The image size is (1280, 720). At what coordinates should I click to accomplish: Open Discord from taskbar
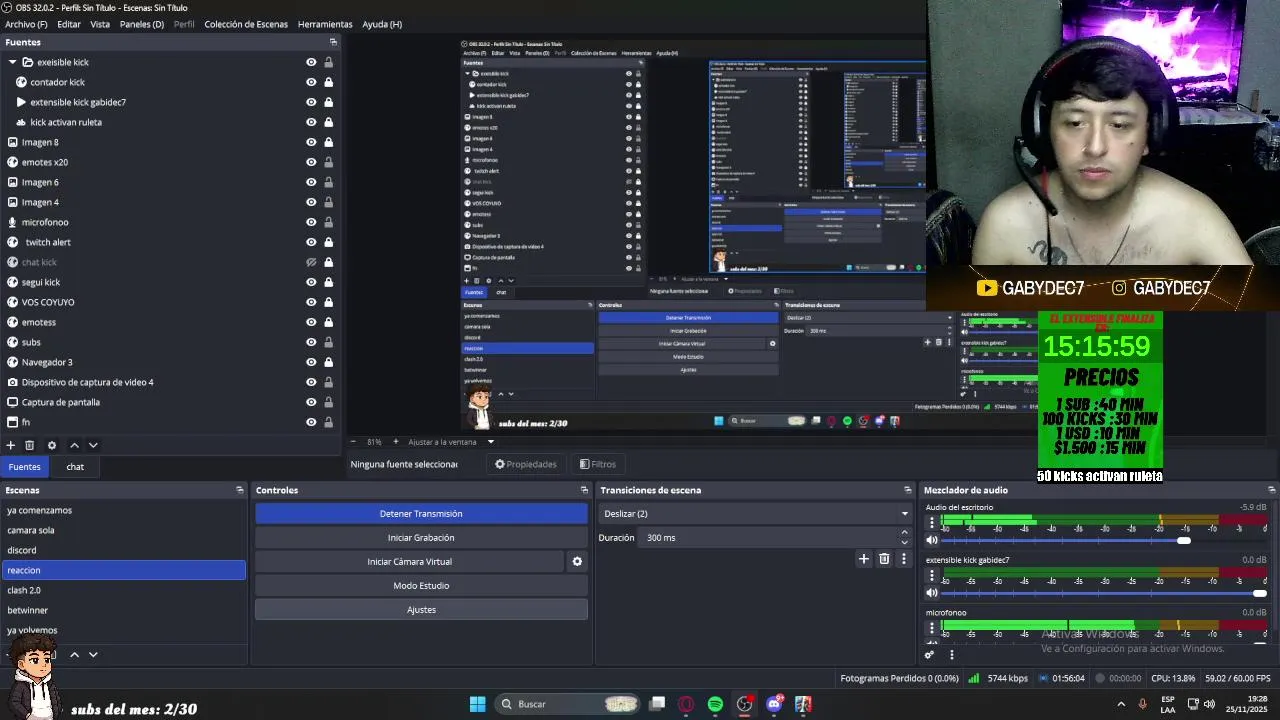click(774, 704)
